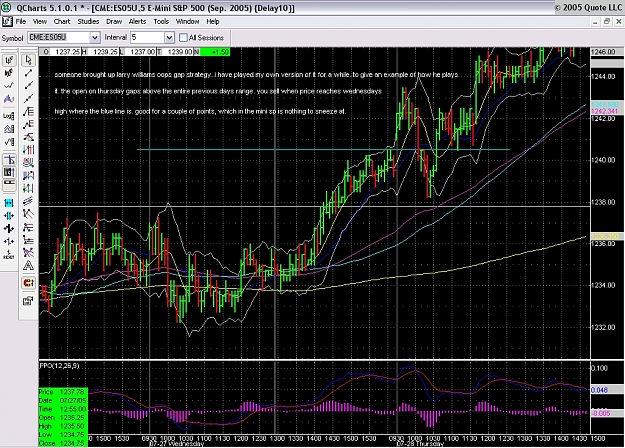Click the High 1239.25 header value
The image size is (625, 448).
pyautogui.click(x=105, y=52)
